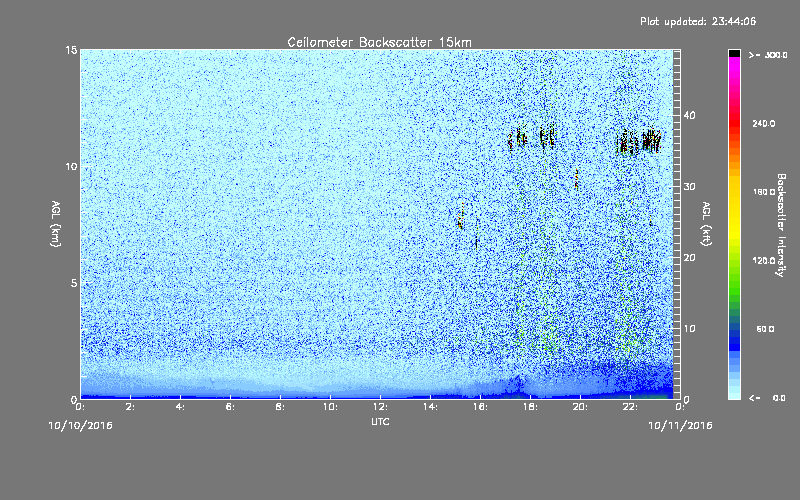Click the high cloud echo cluster near 22 UTC
This screenshot has height=500, width=800.
pyautogui.click(x=638, y=141)
